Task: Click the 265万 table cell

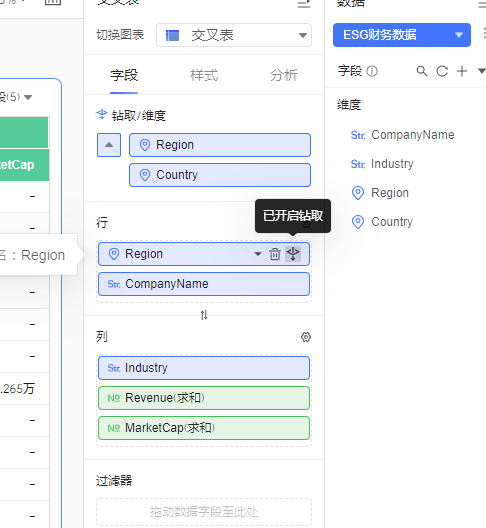Action: click(x=24, y=389)
